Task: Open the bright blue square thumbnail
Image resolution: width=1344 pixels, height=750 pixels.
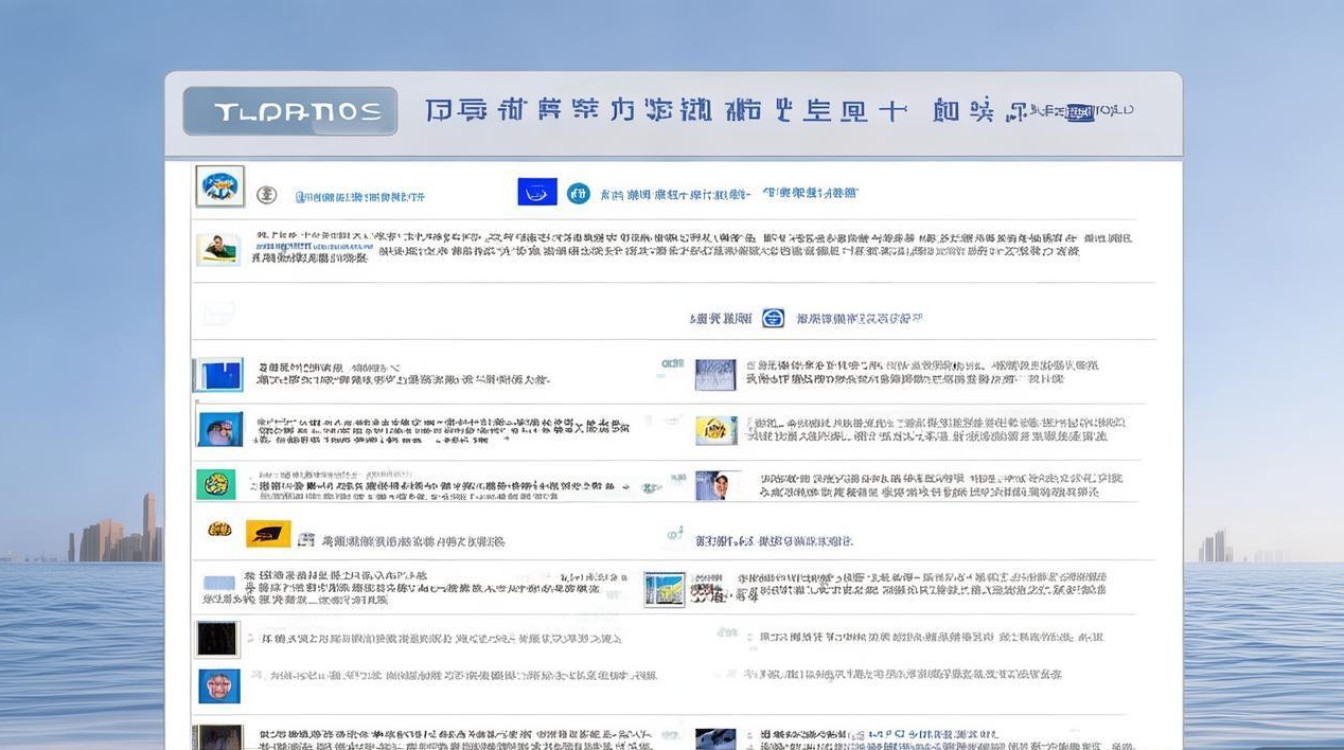Action: coord(218,375)
